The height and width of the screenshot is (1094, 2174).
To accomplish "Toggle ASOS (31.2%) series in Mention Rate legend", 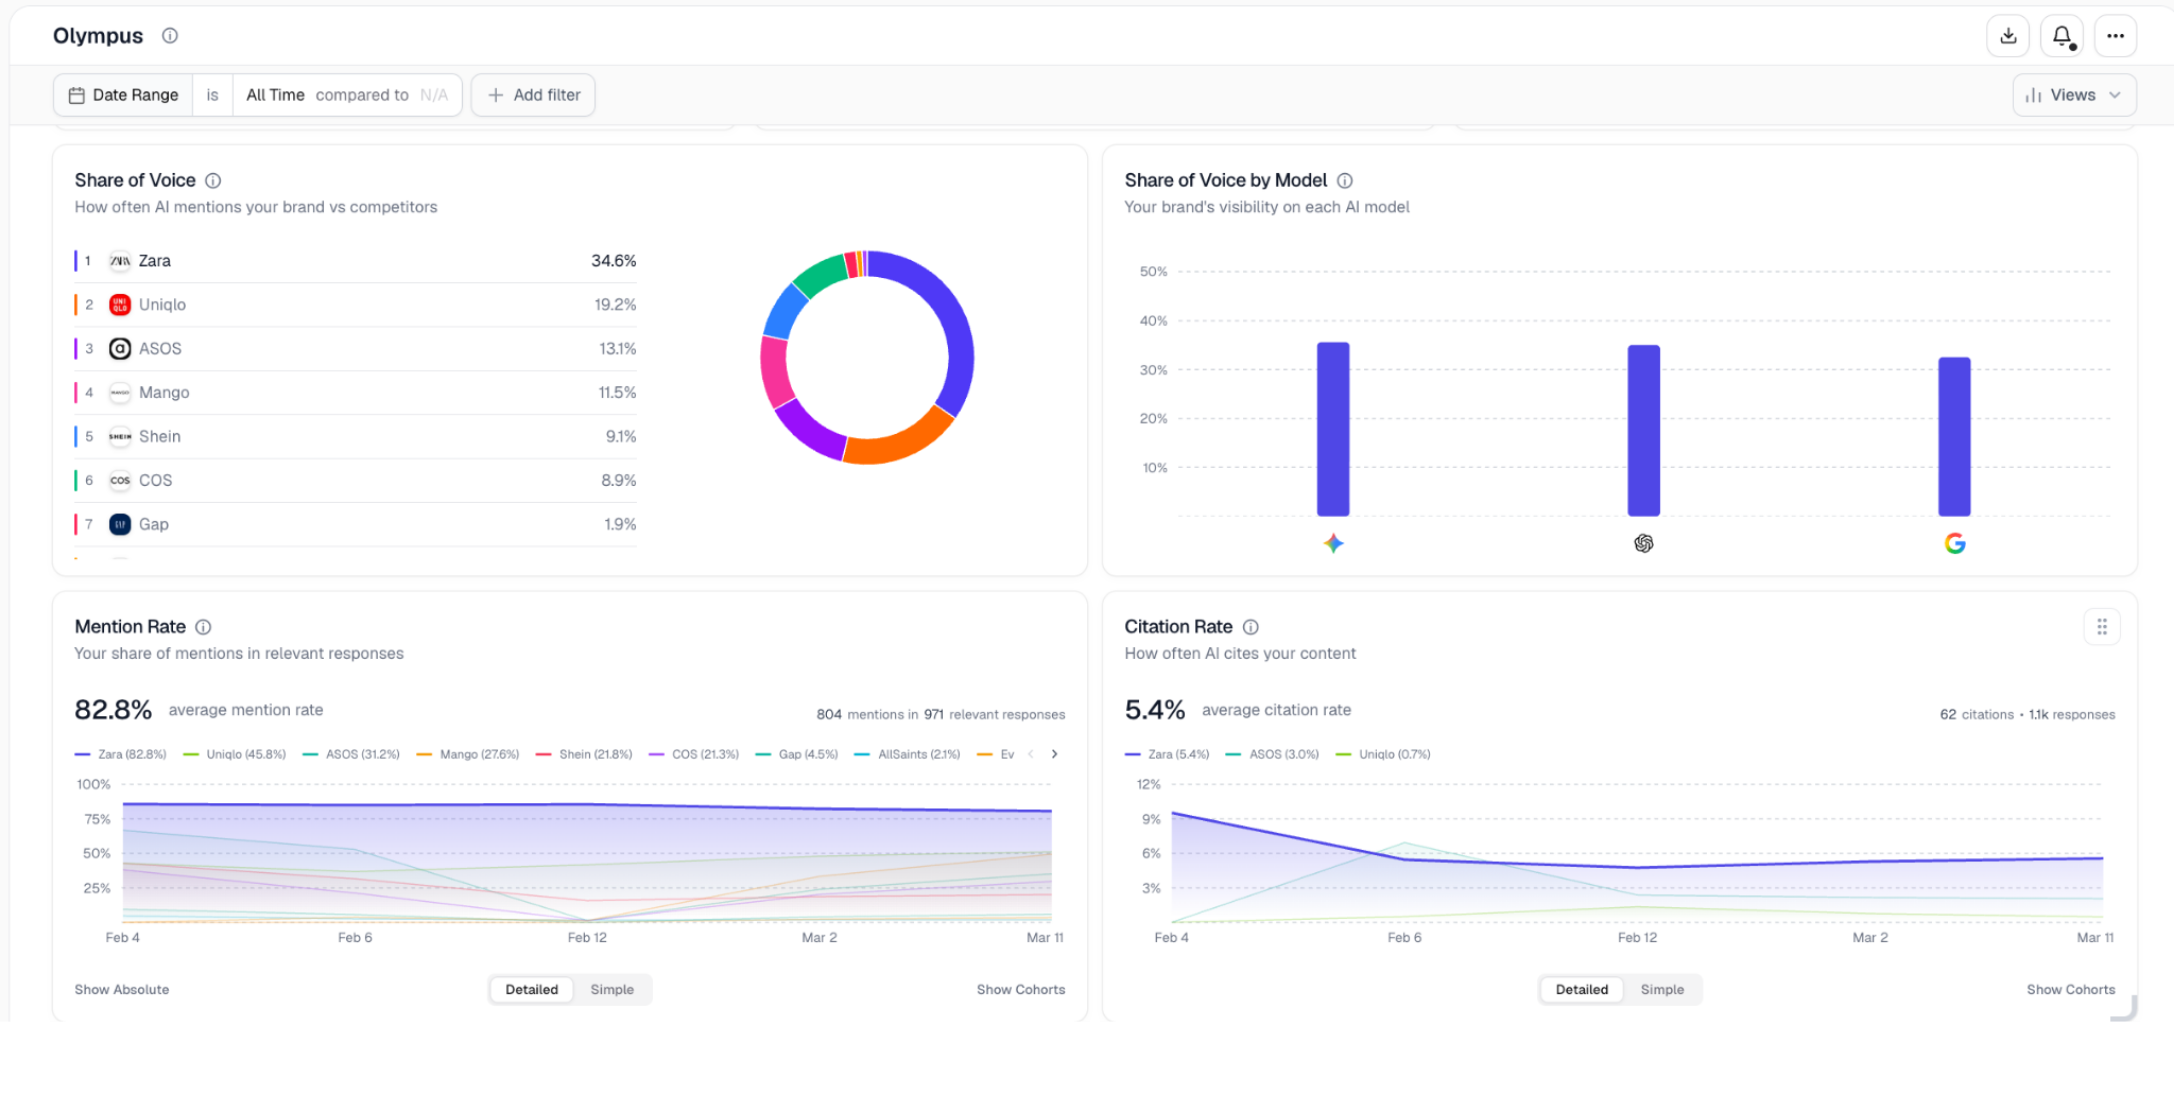I will pyautogui.click(x=351, y=755).
